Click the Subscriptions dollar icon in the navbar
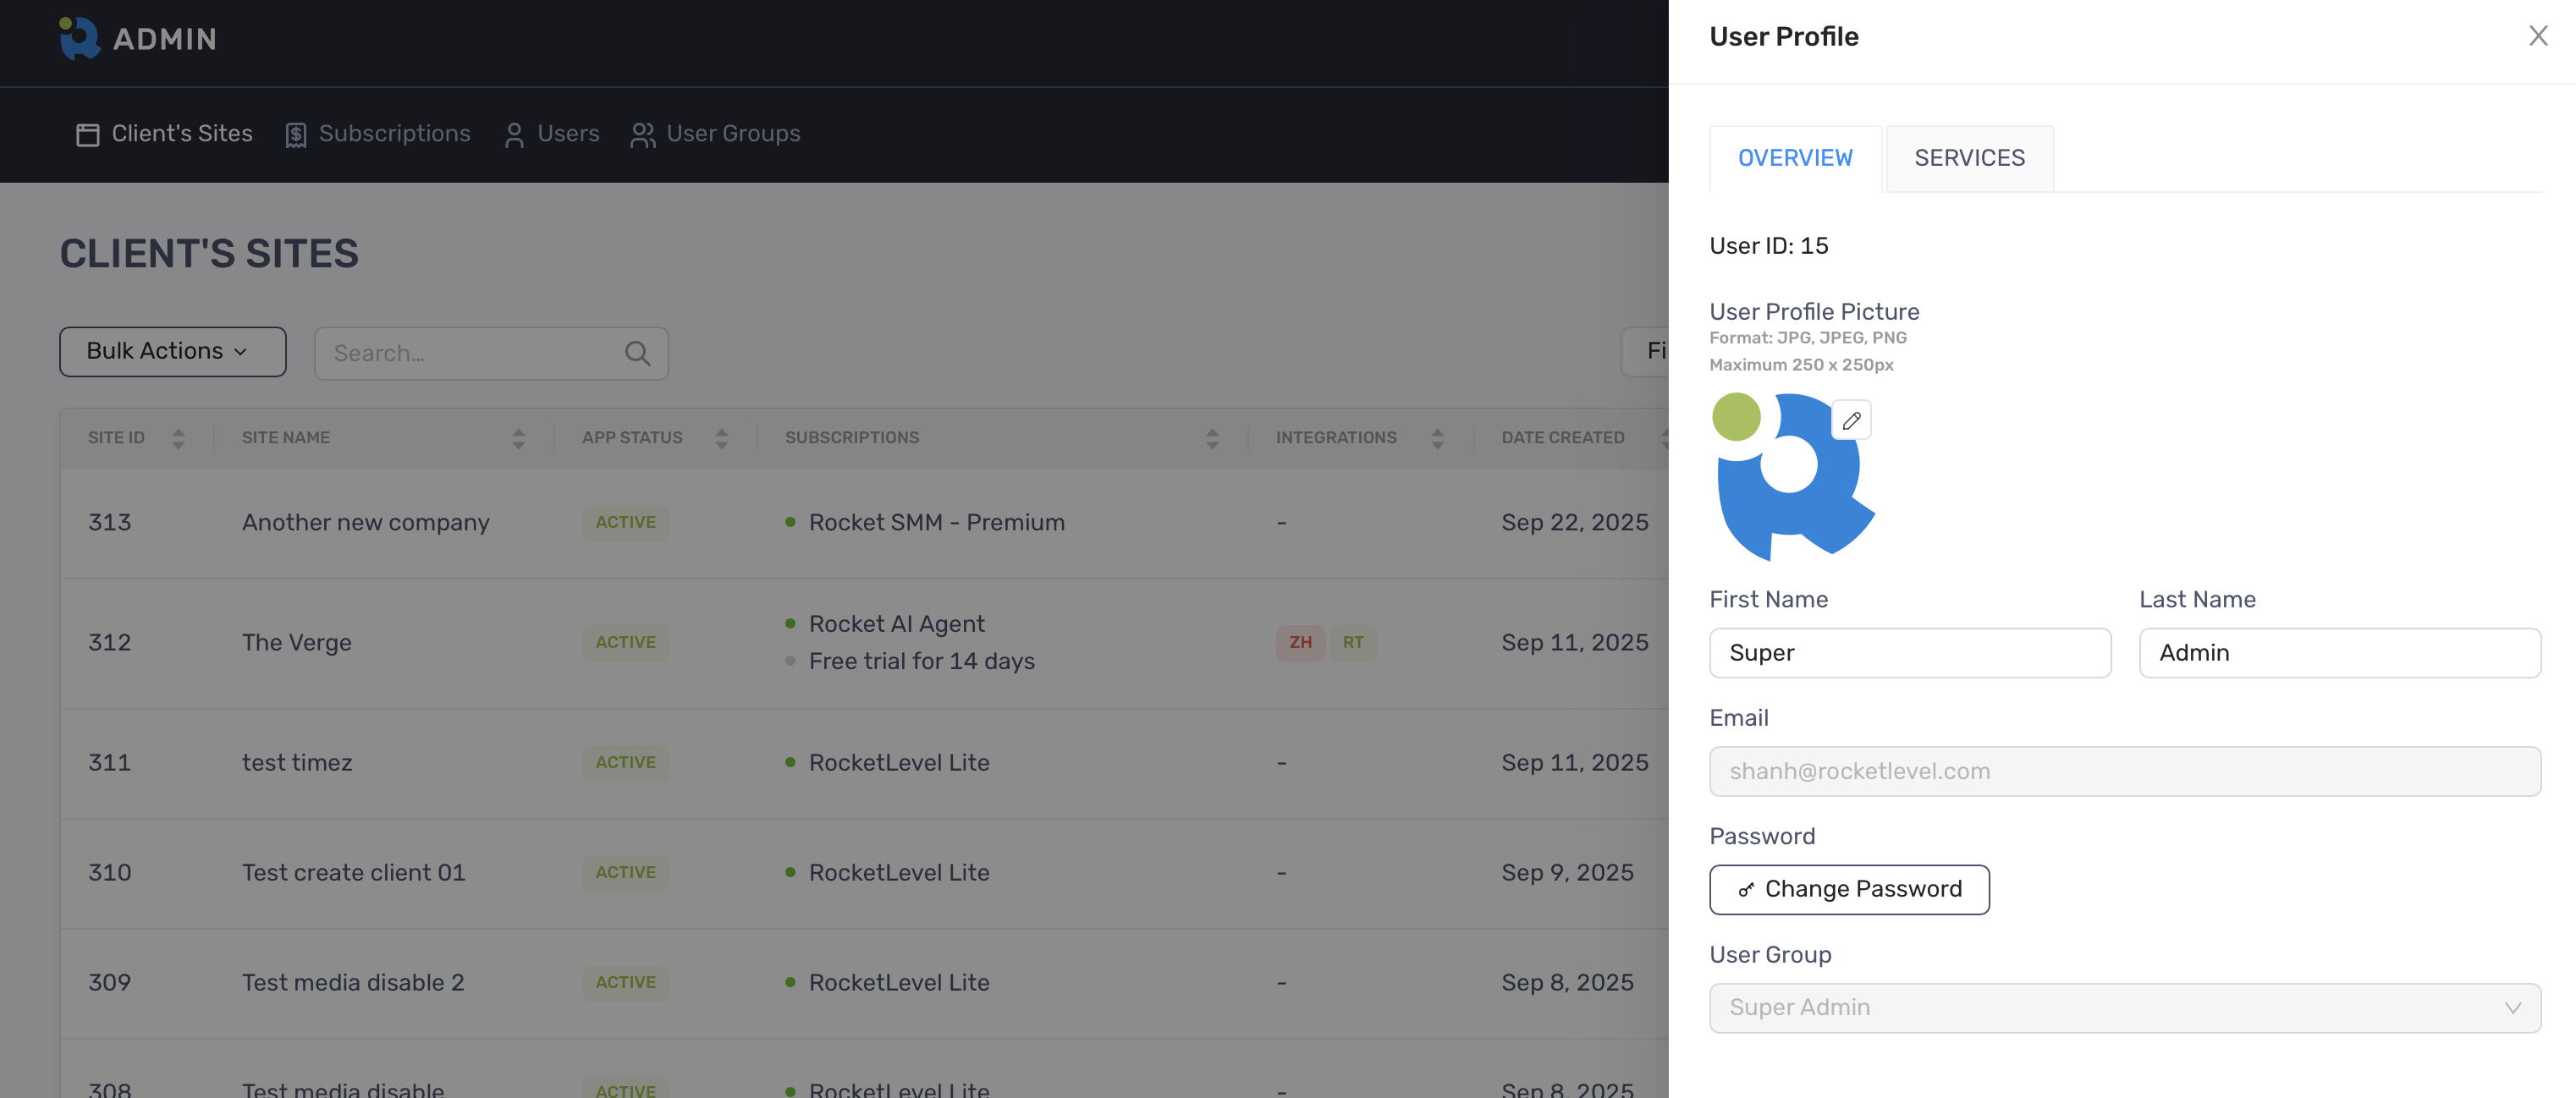This screenshot has height=1098, width=2576. pyautogui.click(x=297, y=134)
